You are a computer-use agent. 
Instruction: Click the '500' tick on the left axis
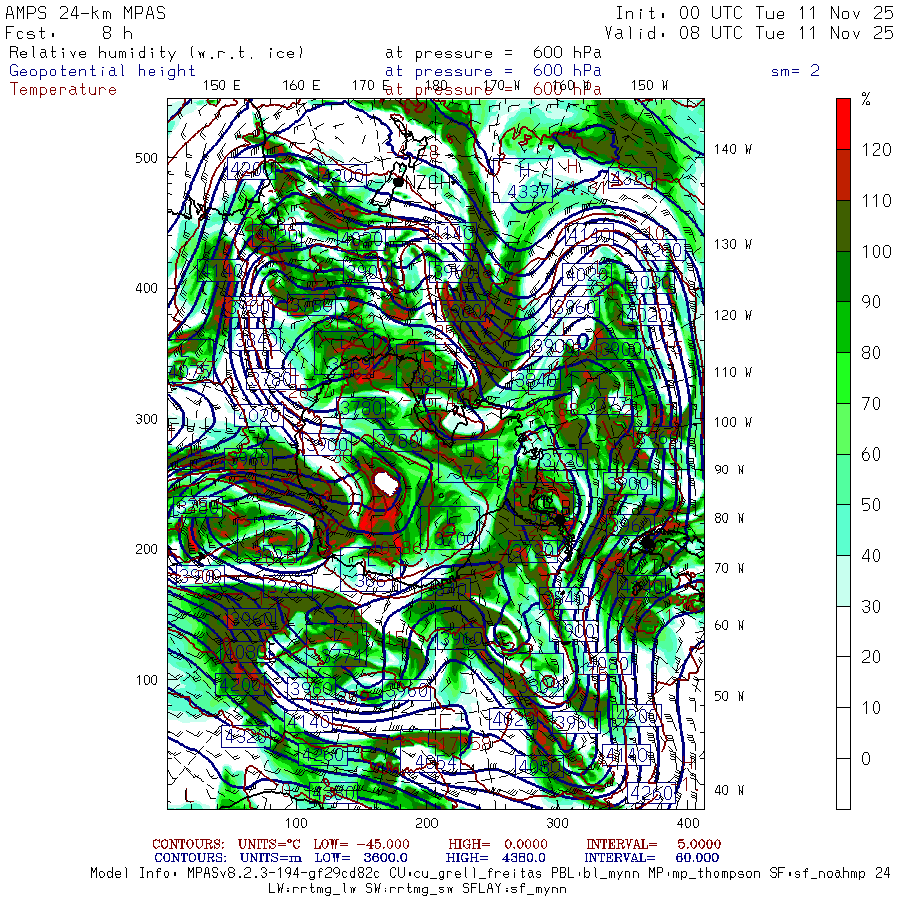(x=146, y=158)
